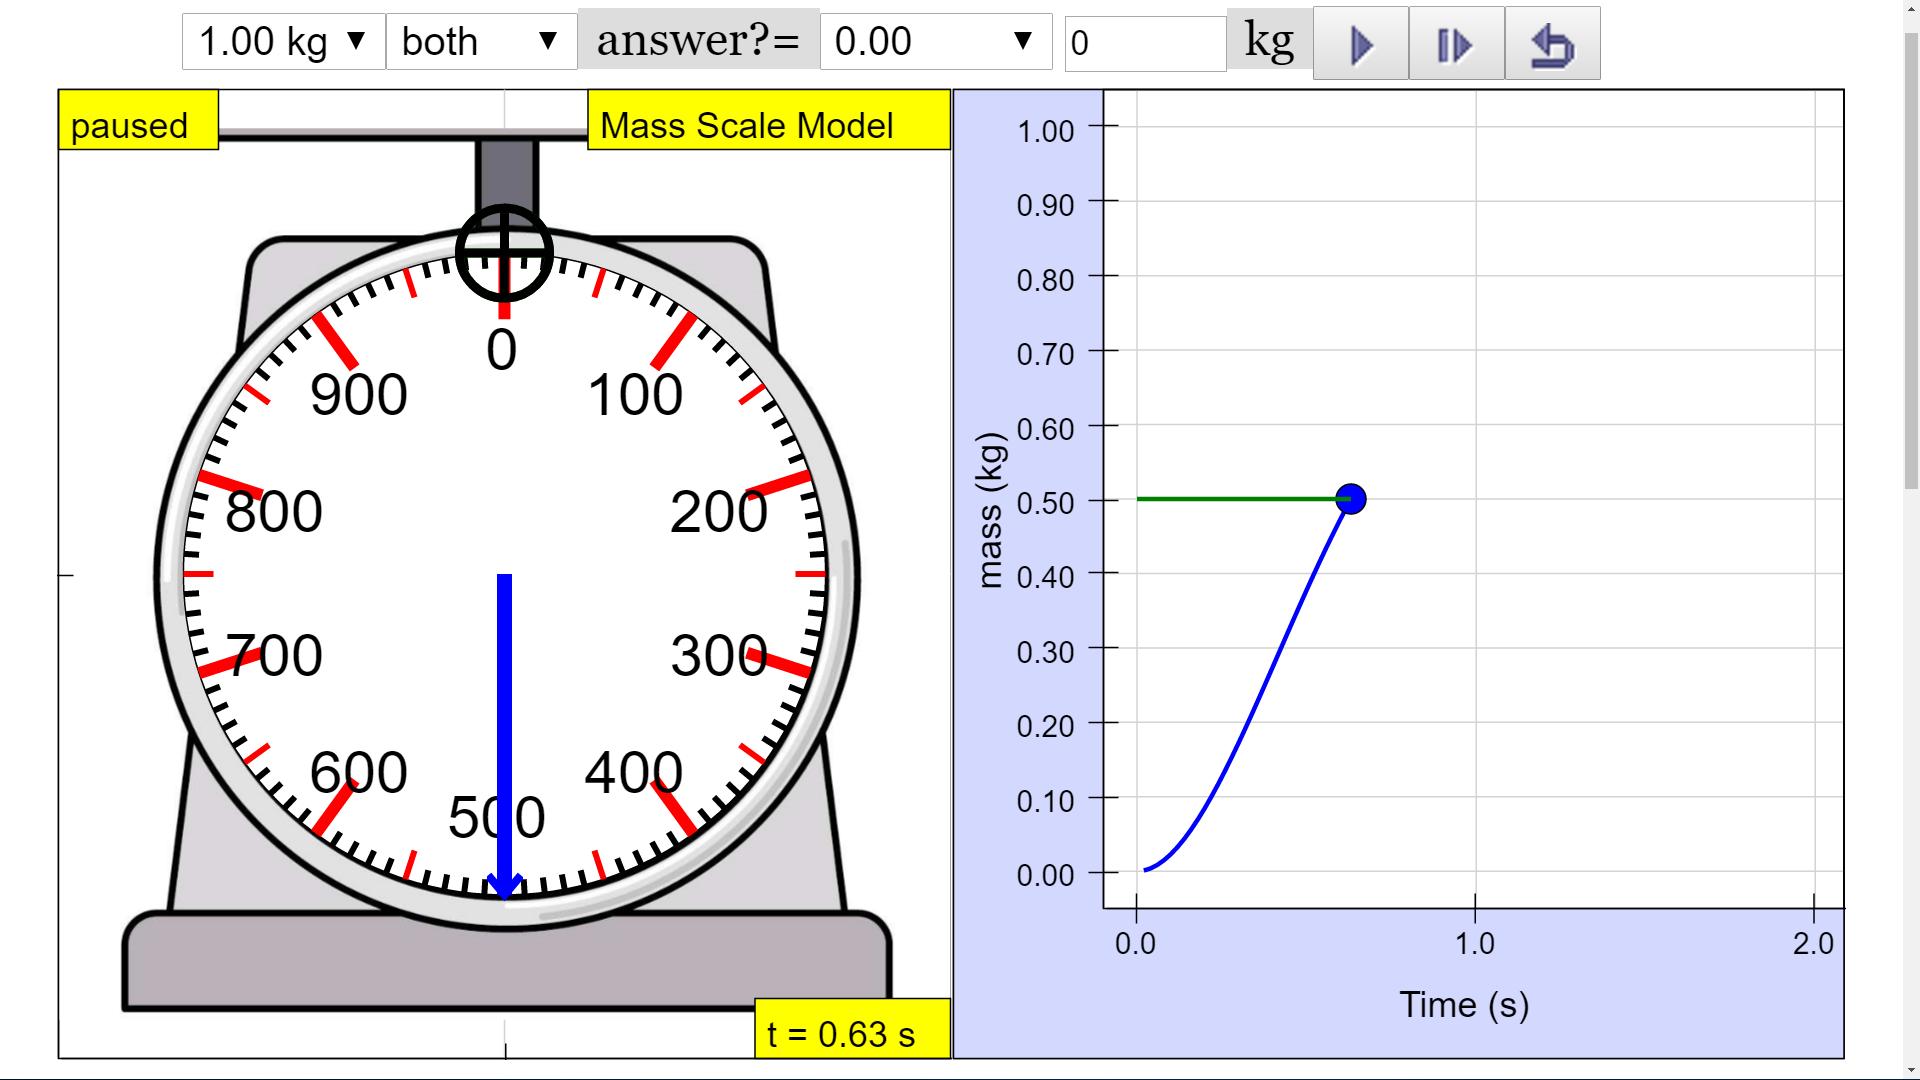This screenshot has width=1920, height=1080.
Task: Click the blue needle arrow on scale
Action: (504, 737)
